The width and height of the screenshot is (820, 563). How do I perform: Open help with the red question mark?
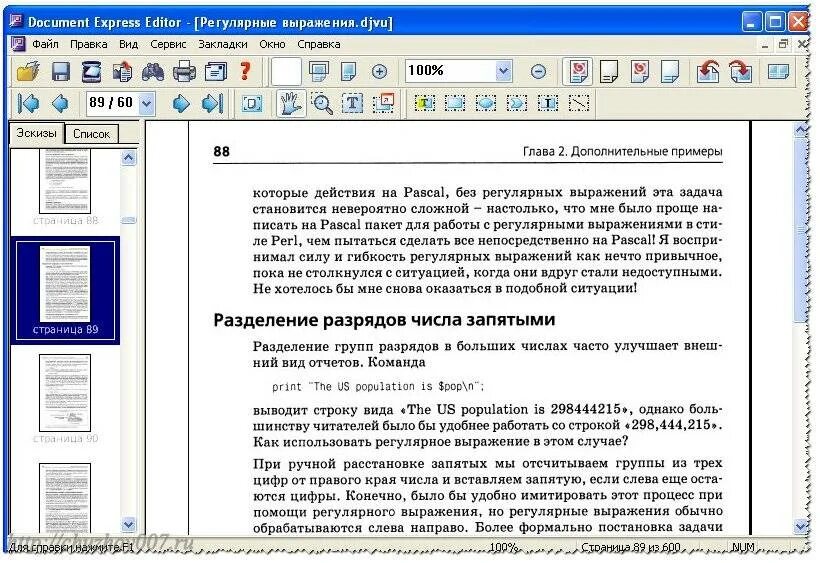coord(244,71)
